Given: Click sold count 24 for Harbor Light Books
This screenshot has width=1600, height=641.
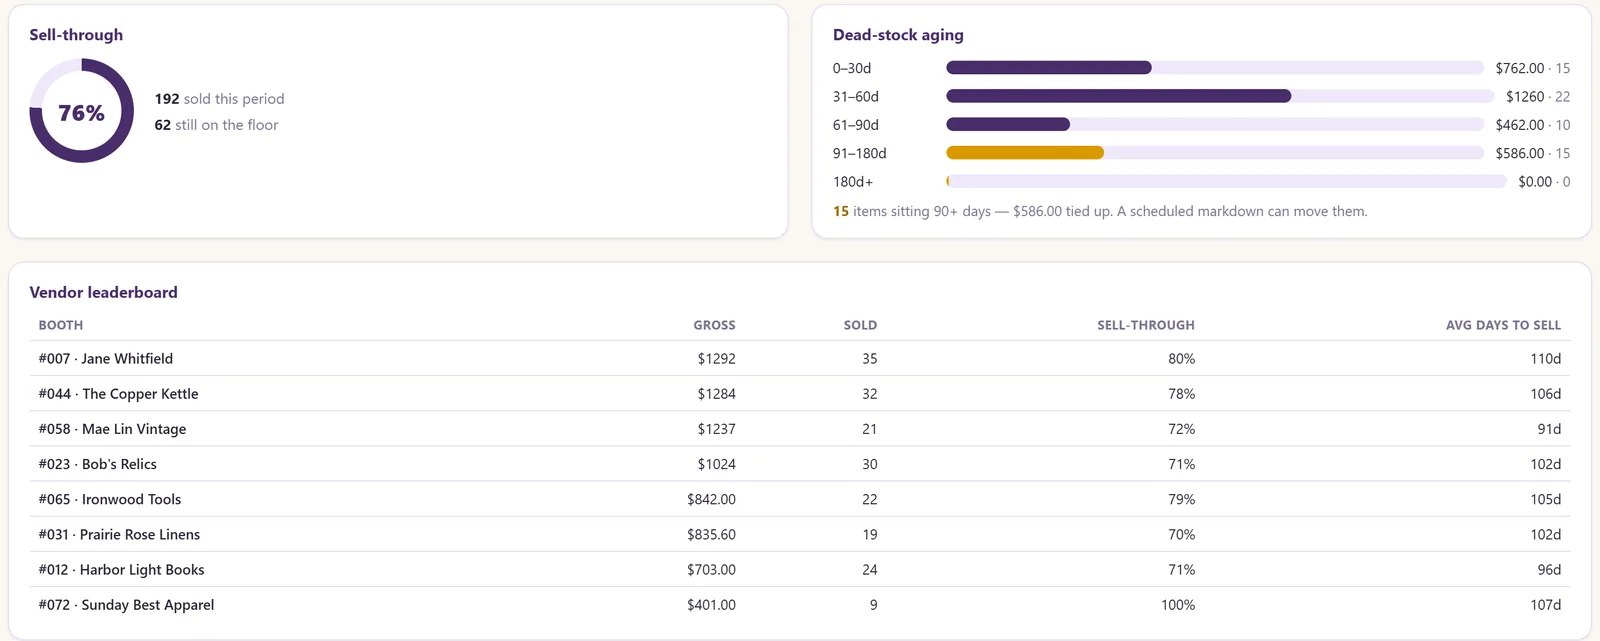Looking at the screenshot, I should [869, 569].
